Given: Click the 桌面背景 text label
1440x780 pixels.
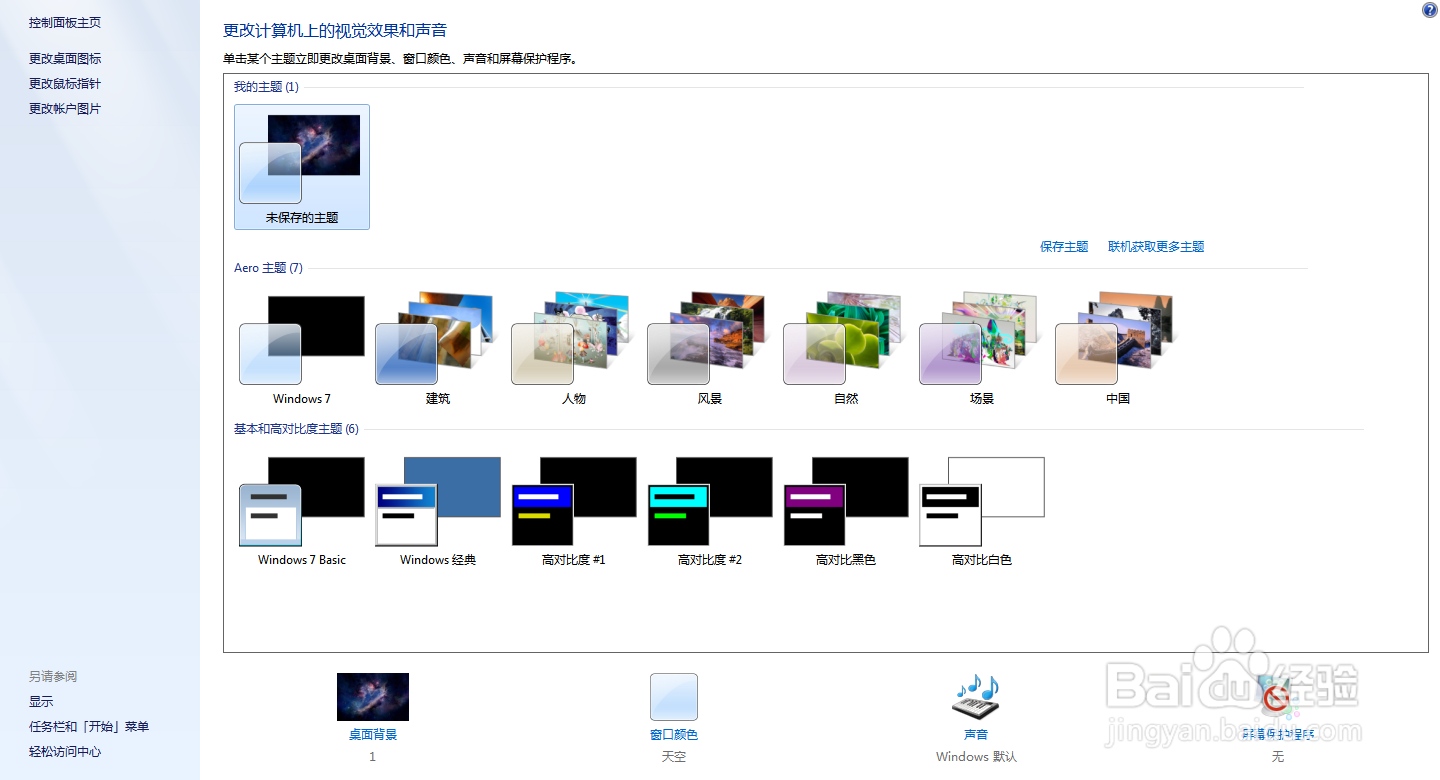Looking at the screenshot, I should (373, 735).
